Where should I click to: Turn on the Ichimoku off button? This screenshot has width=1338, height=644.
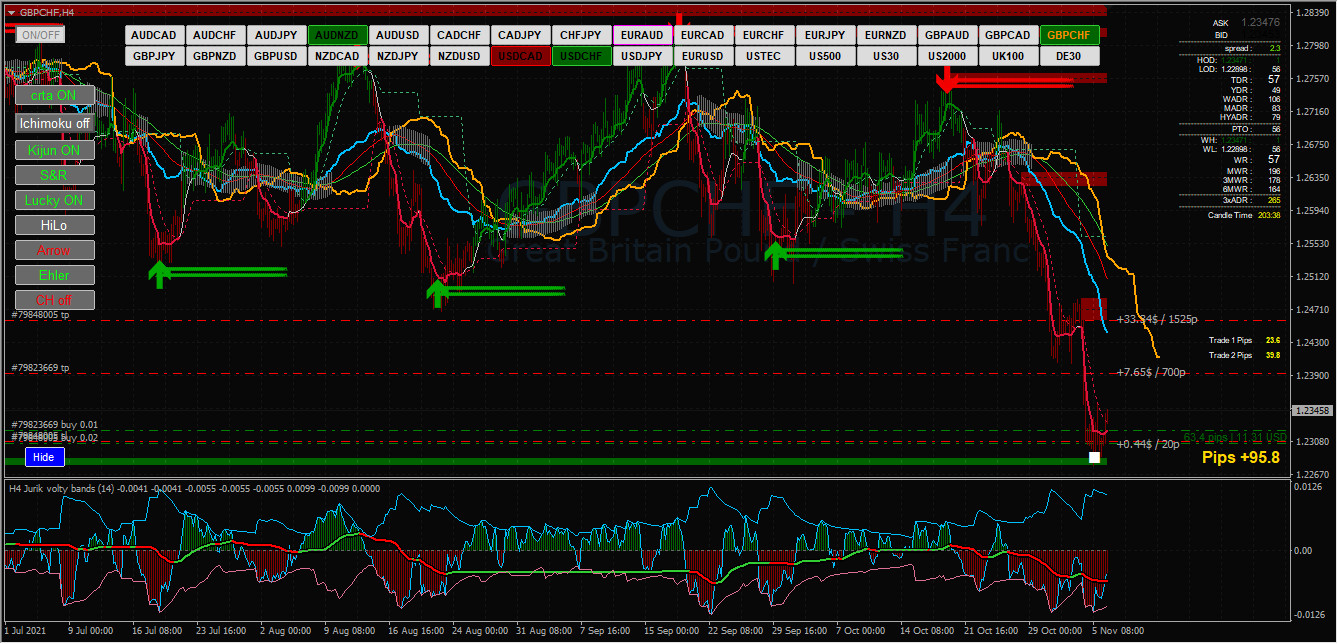click(55, 124)
